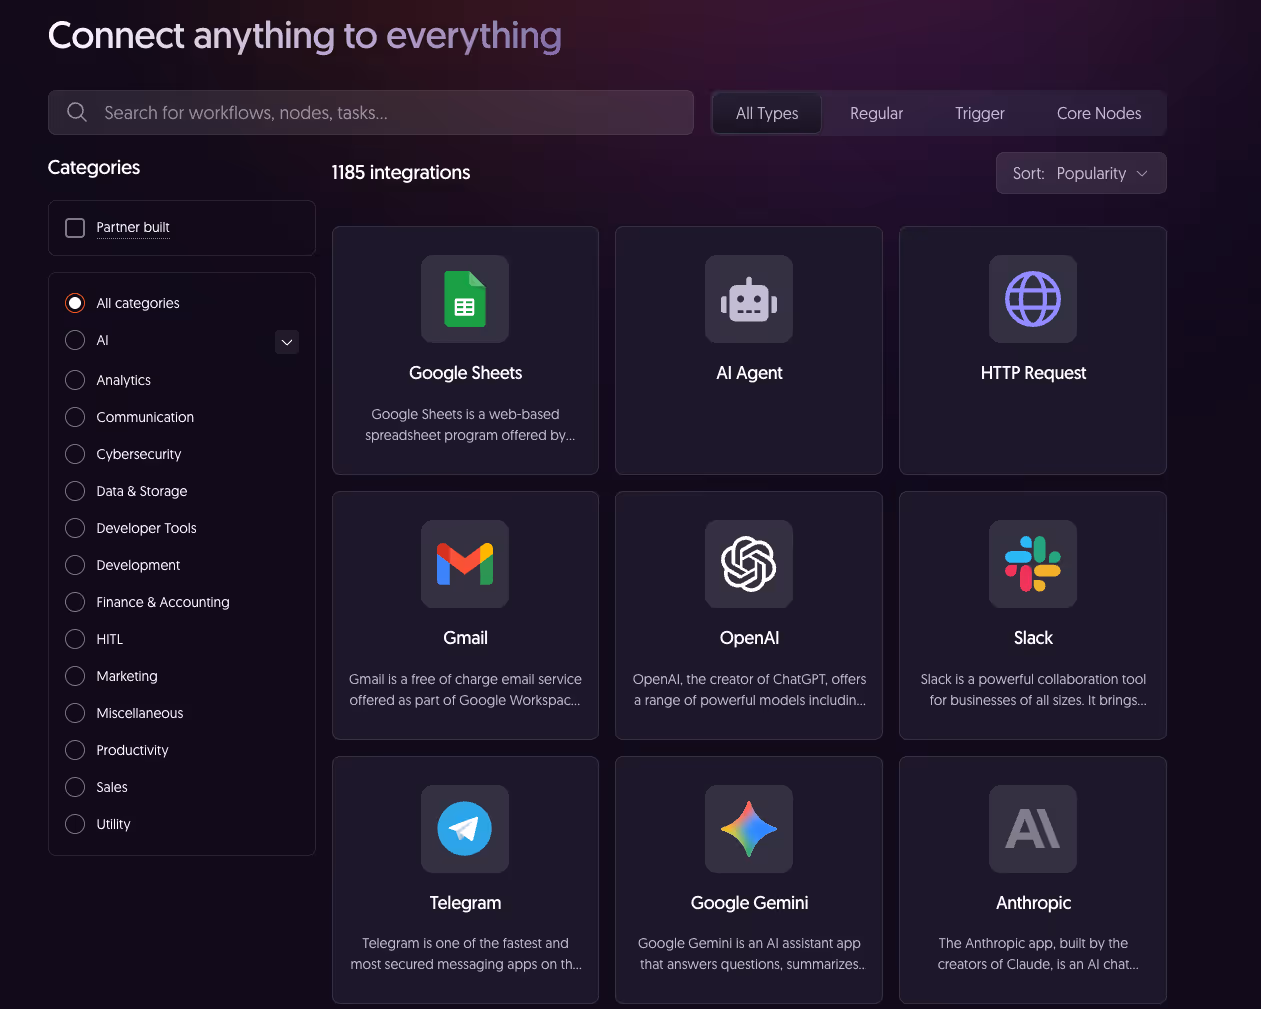Open the Telegram title link
Screen dimensions: 1261x1009
pos(465,903)
